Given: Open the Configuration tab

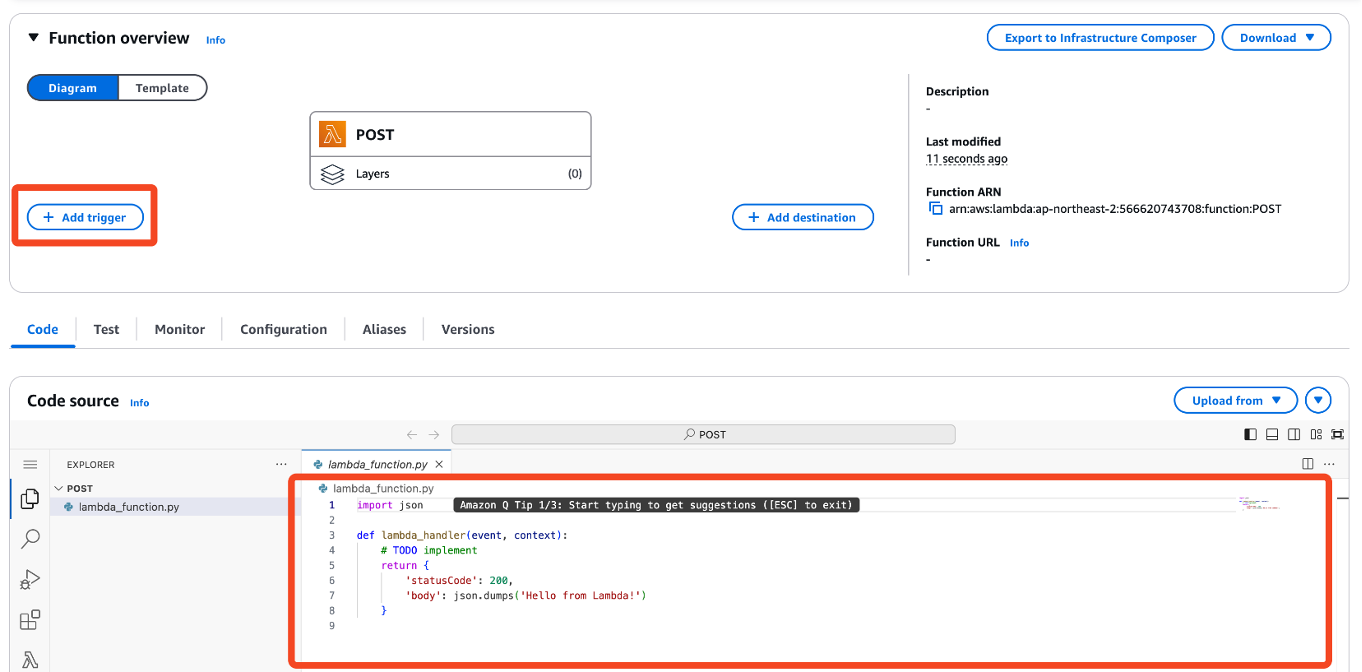Looking at the screenshot, I should point(284,329).
